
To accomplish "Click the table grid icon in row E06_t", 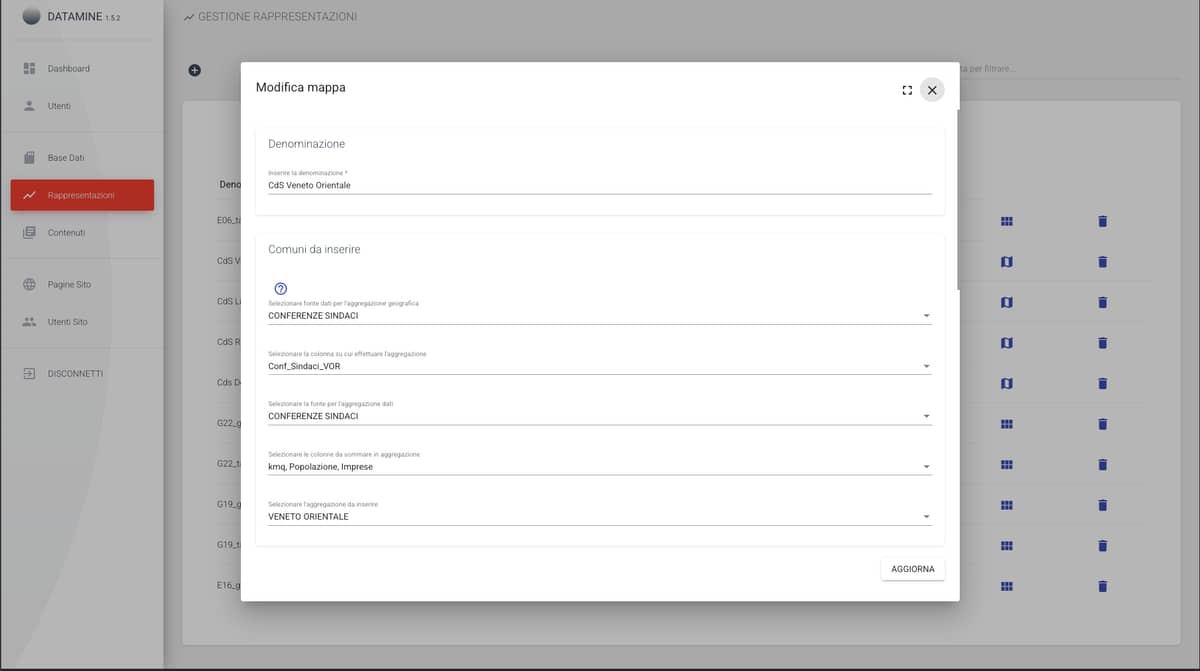I will tap(1007, 221).
